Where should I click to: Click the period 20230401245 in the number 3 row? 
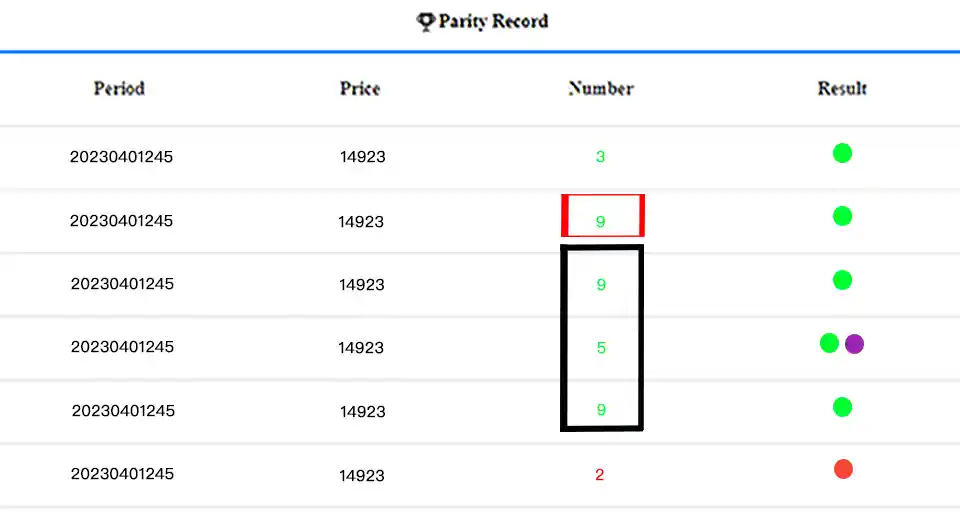tap(121, 157)
